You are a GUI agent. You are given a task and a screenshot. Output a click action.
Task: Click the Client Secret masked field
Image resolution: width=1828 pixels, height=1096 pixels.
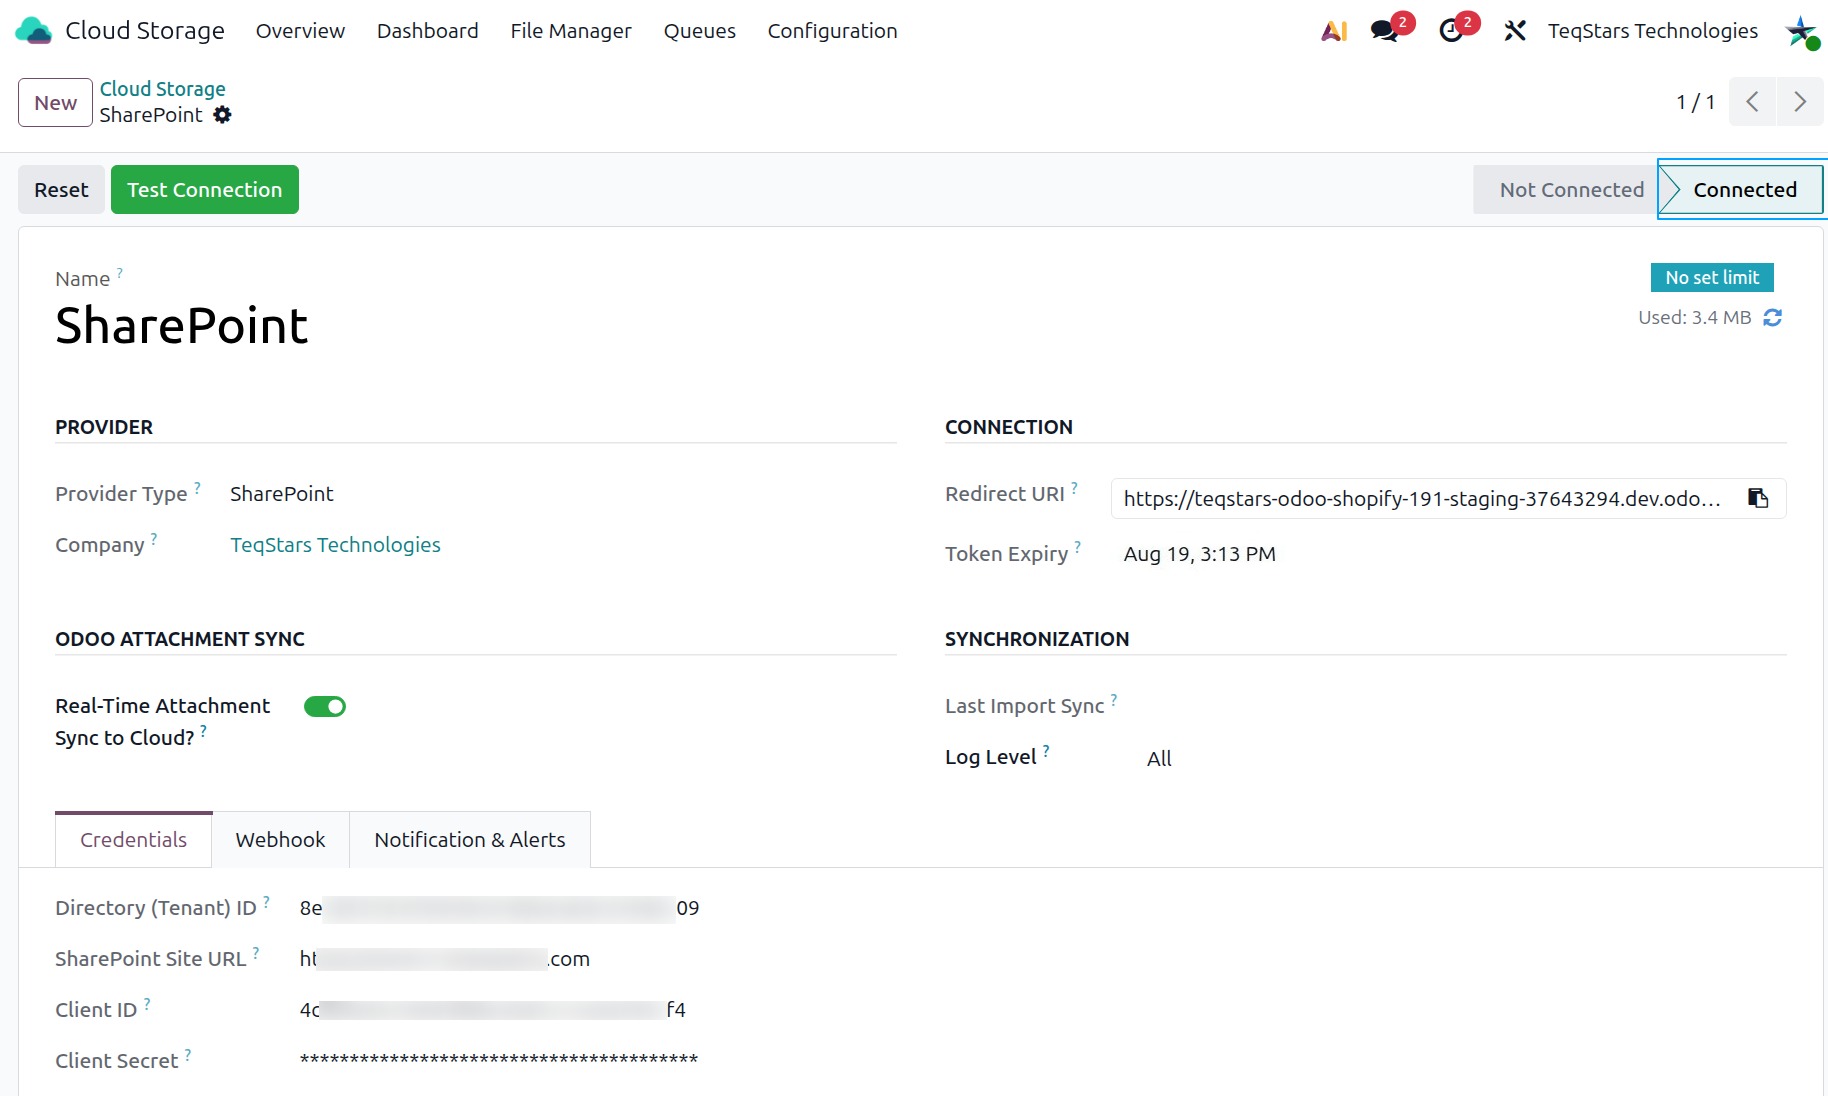coord(498,1060)
